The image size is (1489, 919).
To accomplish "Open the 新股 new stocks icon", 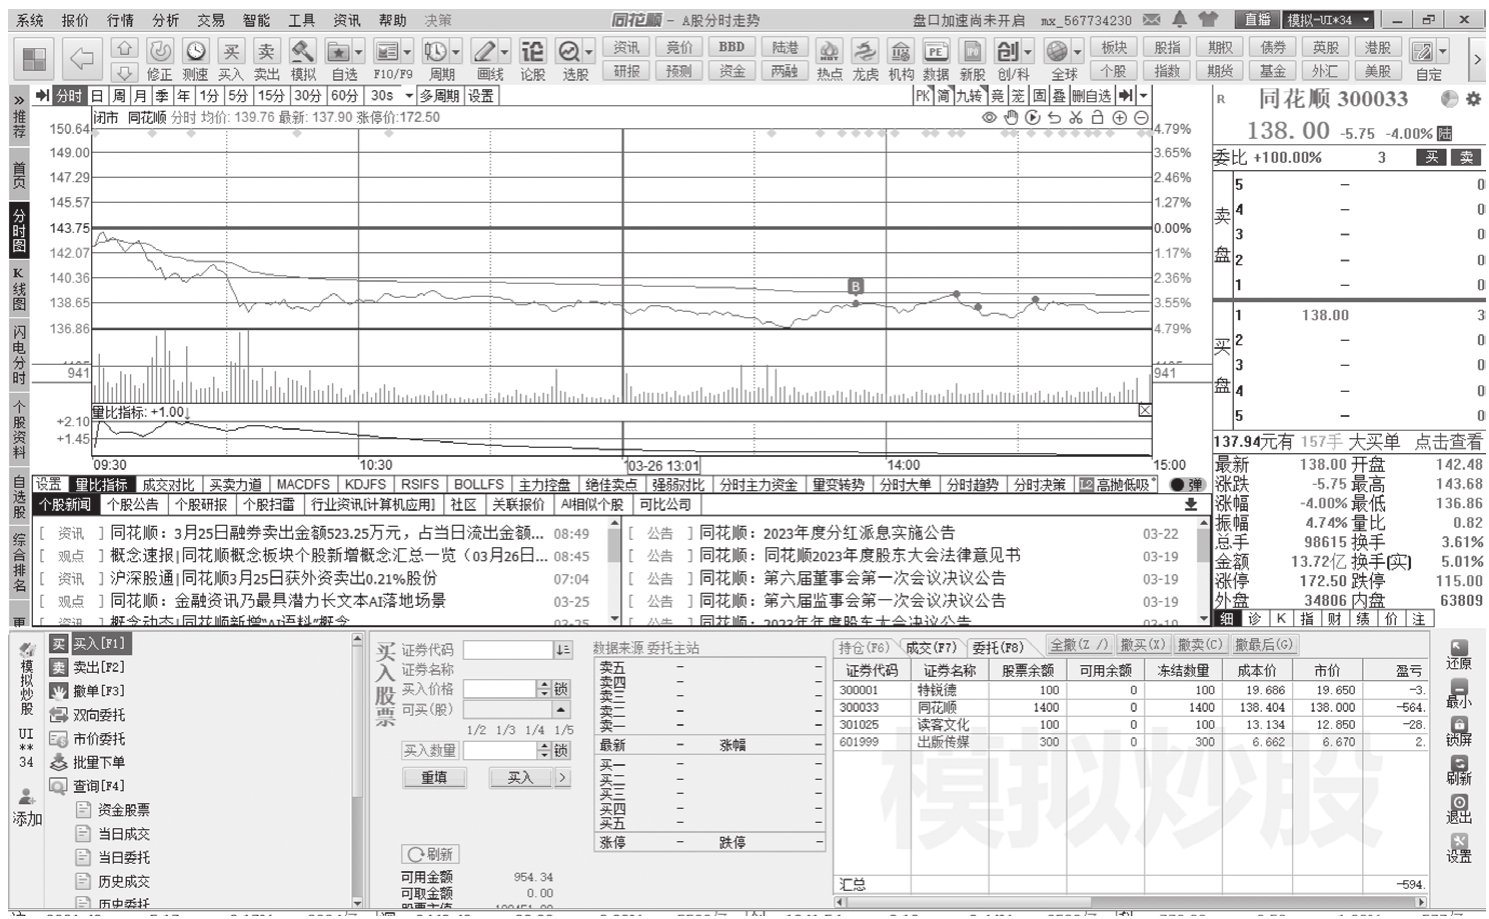I will pyautogui.click(x=972, y=51).
